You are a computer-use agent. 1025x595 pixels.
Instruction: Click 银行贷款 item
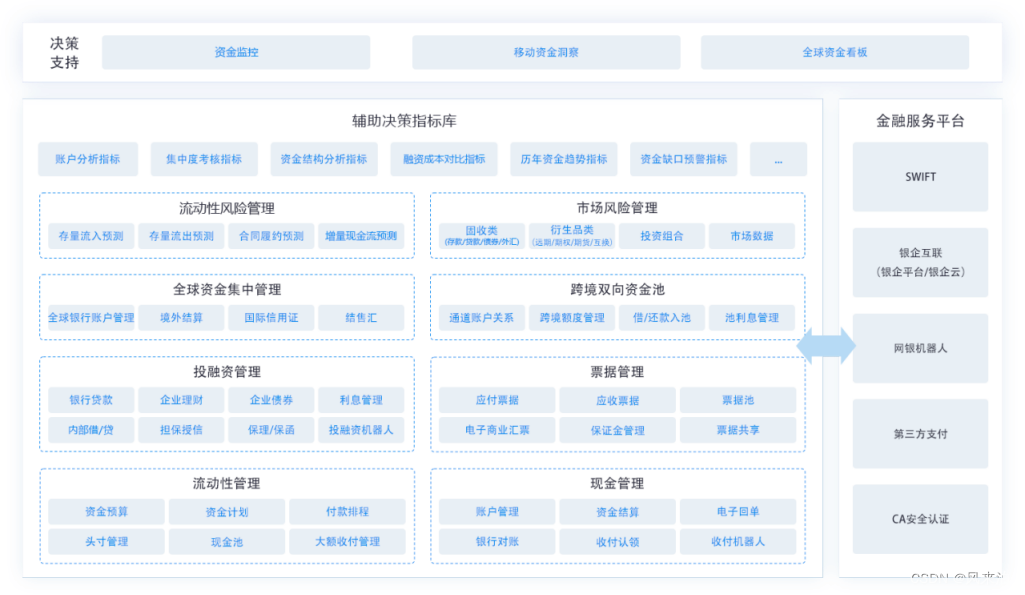(x=91, y=400)
